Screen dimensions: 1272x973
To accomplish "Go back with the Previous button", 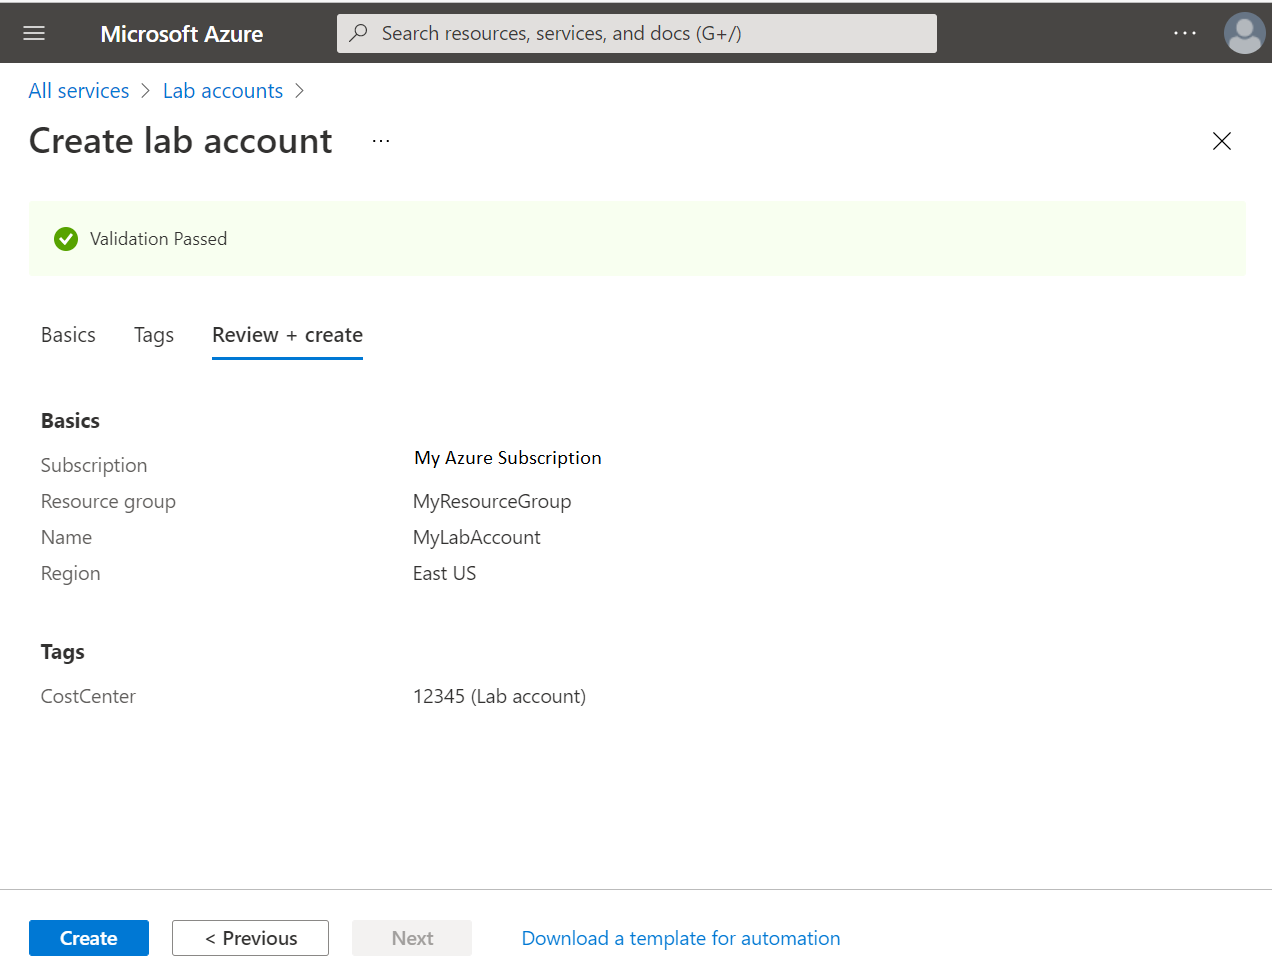I will pyautogui.click(x=250, y=938).
